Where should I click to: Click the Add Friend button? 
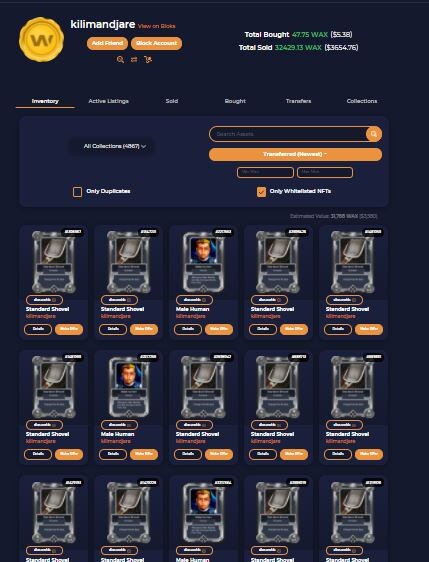[x=107, y=43]
